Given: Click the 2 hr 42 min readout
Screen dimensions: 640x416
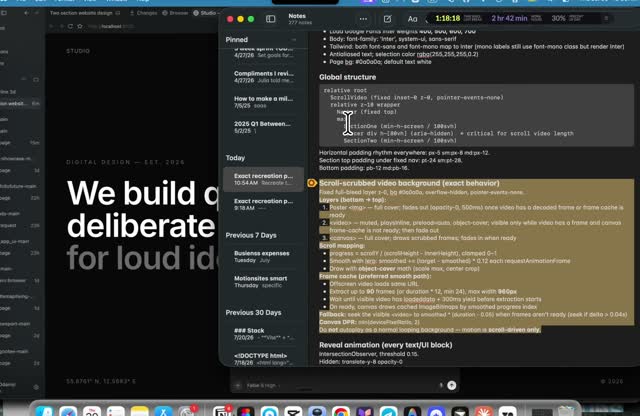Looking at the screenshot, I should tap(509, 18).
